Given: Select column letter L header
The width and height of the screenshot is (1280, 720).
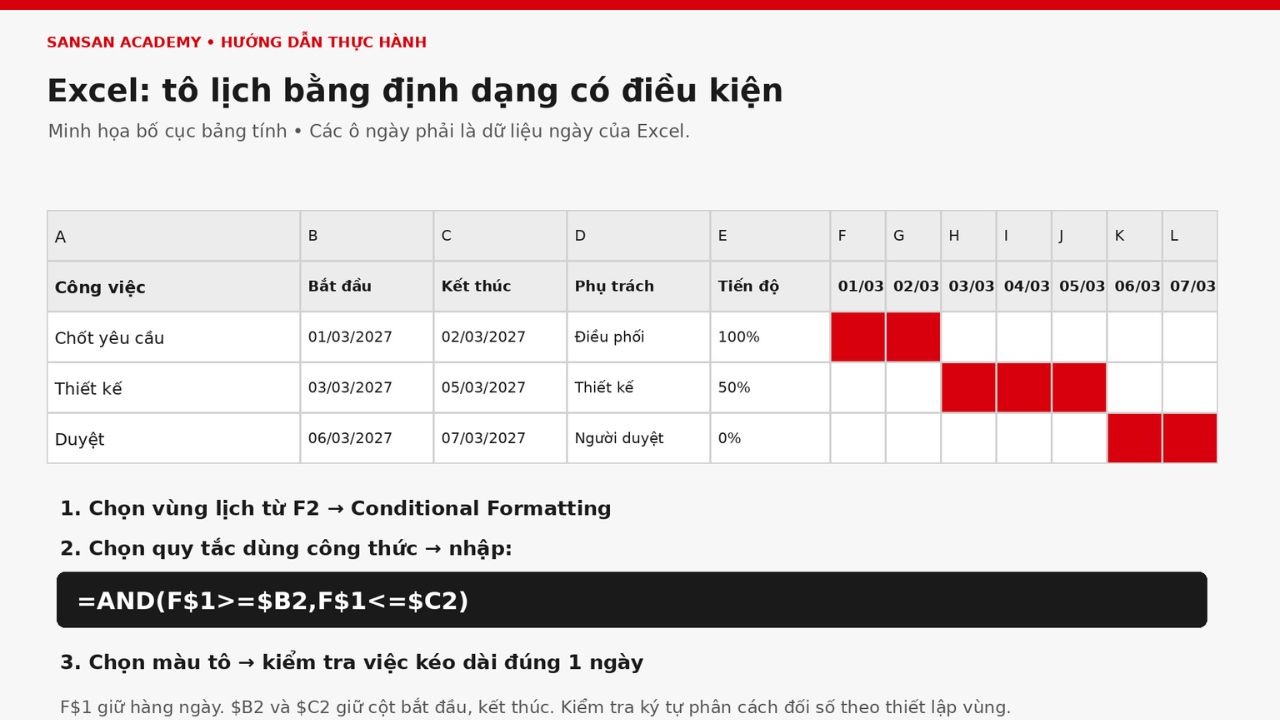Looking at the screenshot, I should tap(1190, 236).
